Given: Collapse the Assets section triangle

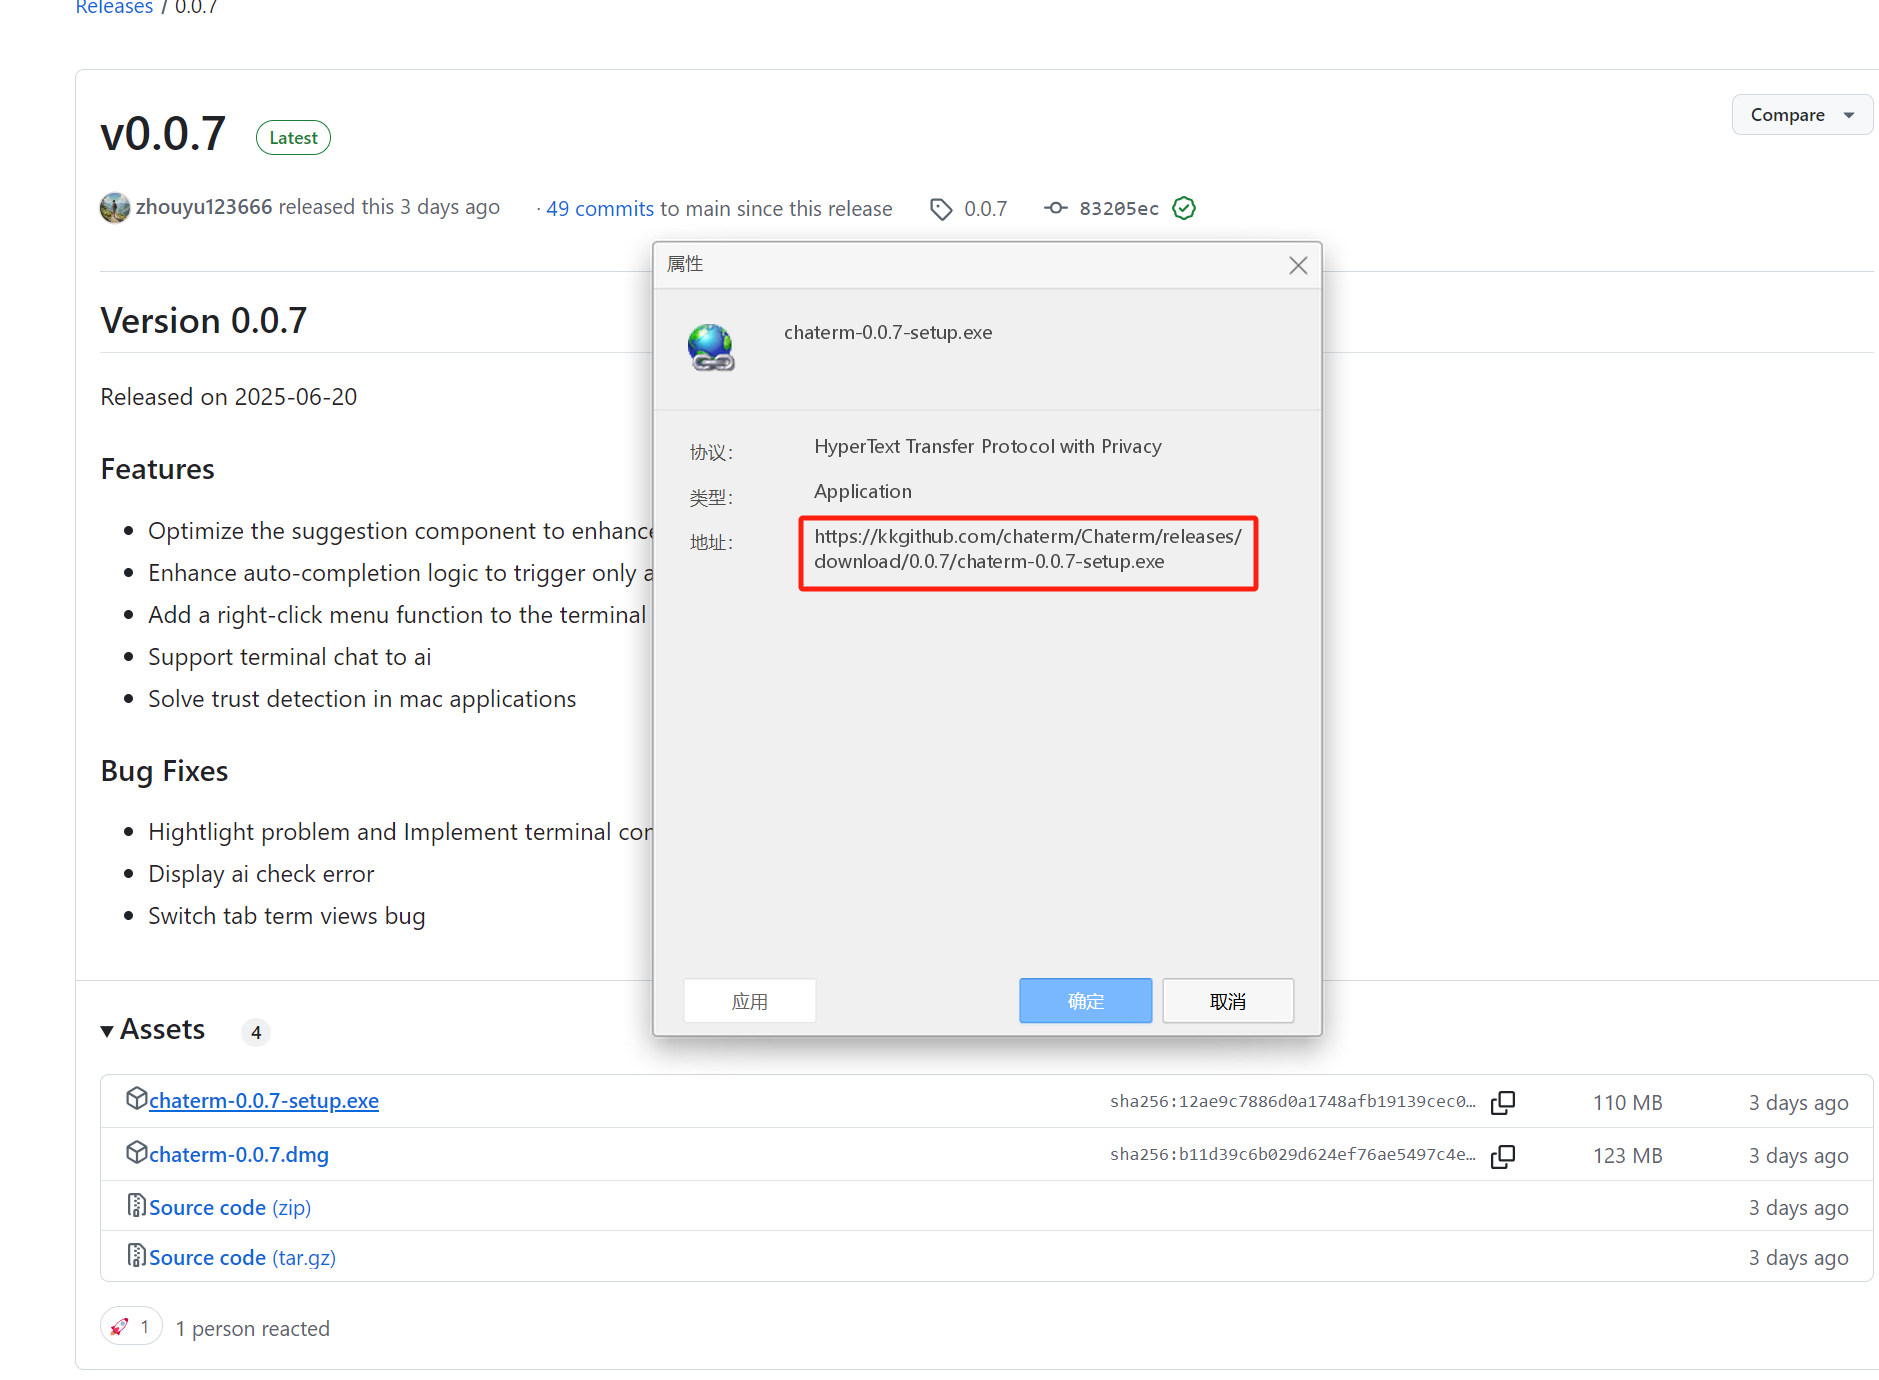Looking at the screenshot, I should 107,1031.
